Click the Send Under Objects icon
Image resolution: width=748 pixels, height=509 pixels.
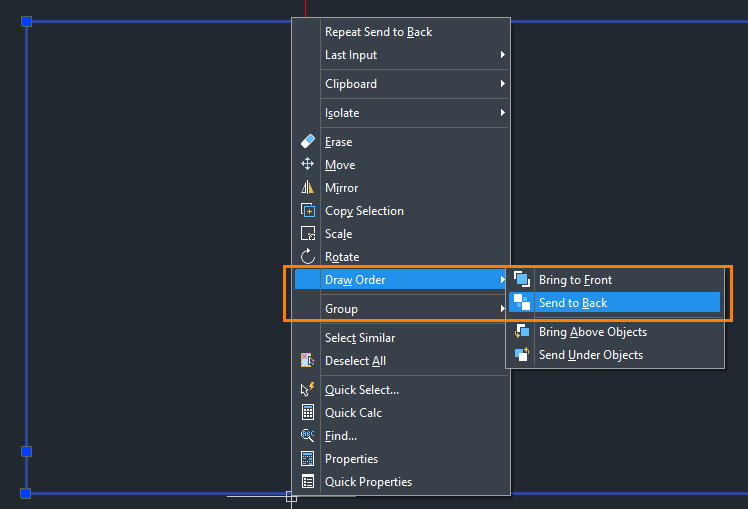click(522, 354)
